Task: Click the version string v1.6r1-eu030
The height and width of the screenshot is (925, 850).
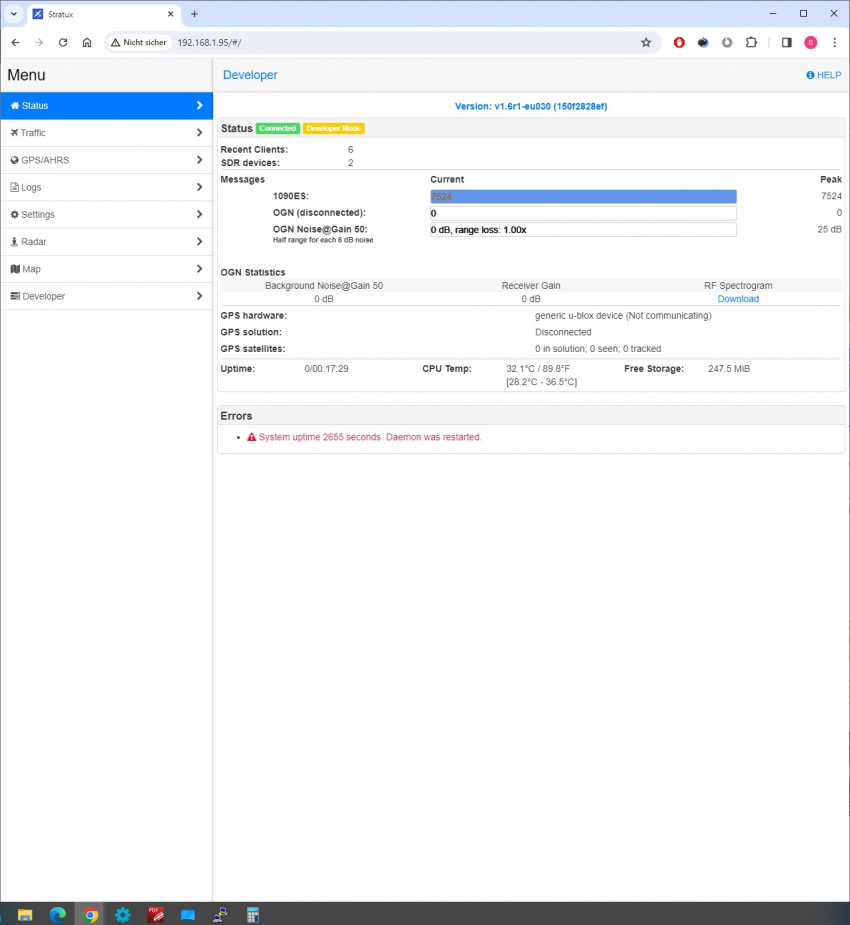Action: 531,106
